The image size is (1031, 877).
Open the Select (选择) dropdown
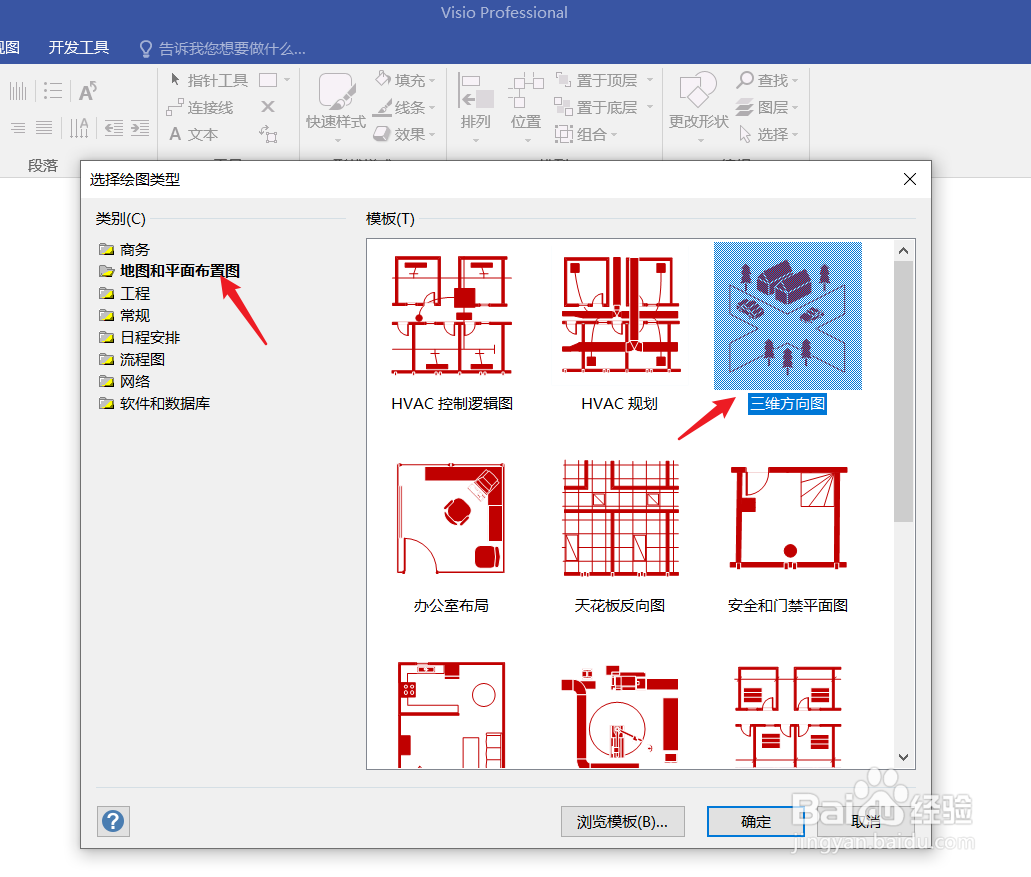[767, 134]
